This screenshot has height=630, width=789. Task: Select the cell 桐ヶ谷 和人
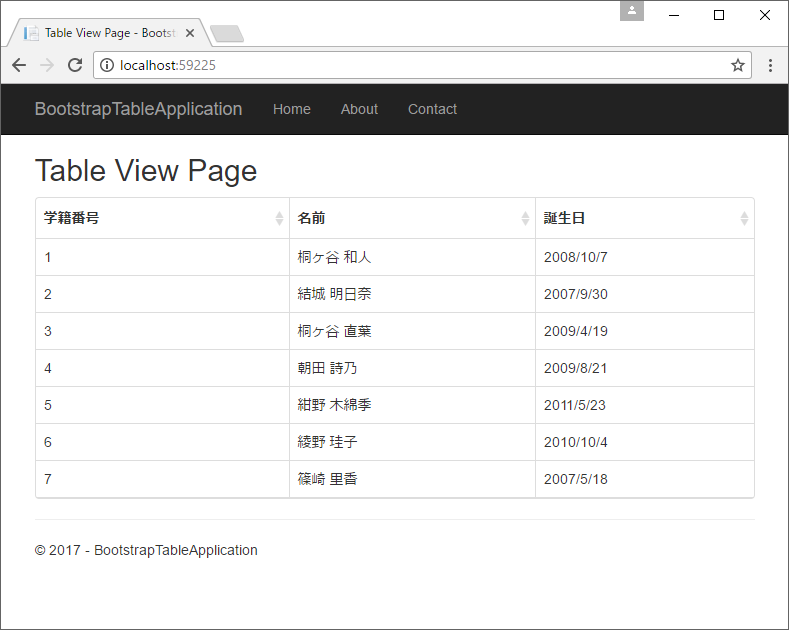point(412,257)
